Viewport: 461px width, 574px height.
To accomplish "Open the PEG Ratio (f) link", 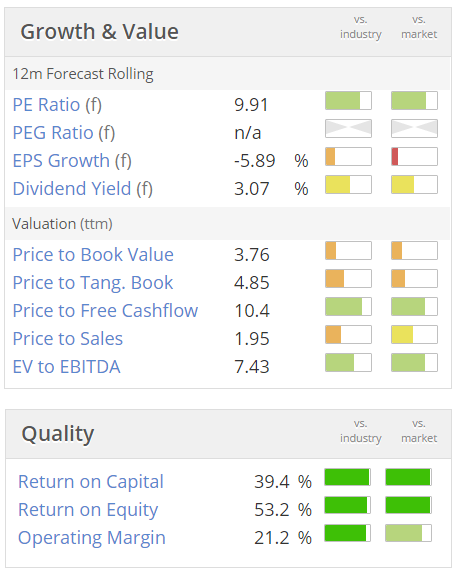I will [64, 133].
